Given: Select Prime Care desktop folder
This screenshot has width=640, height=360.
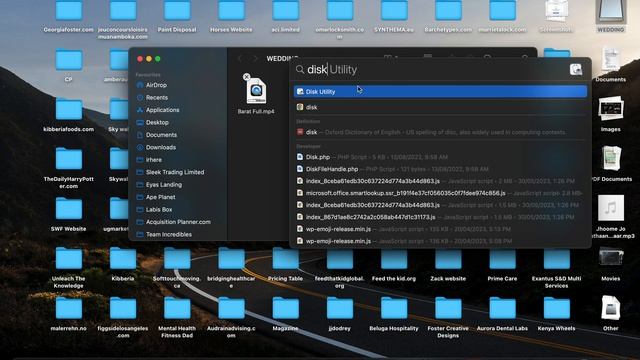Looking at the screenshot, I should (x=502, y=265).
